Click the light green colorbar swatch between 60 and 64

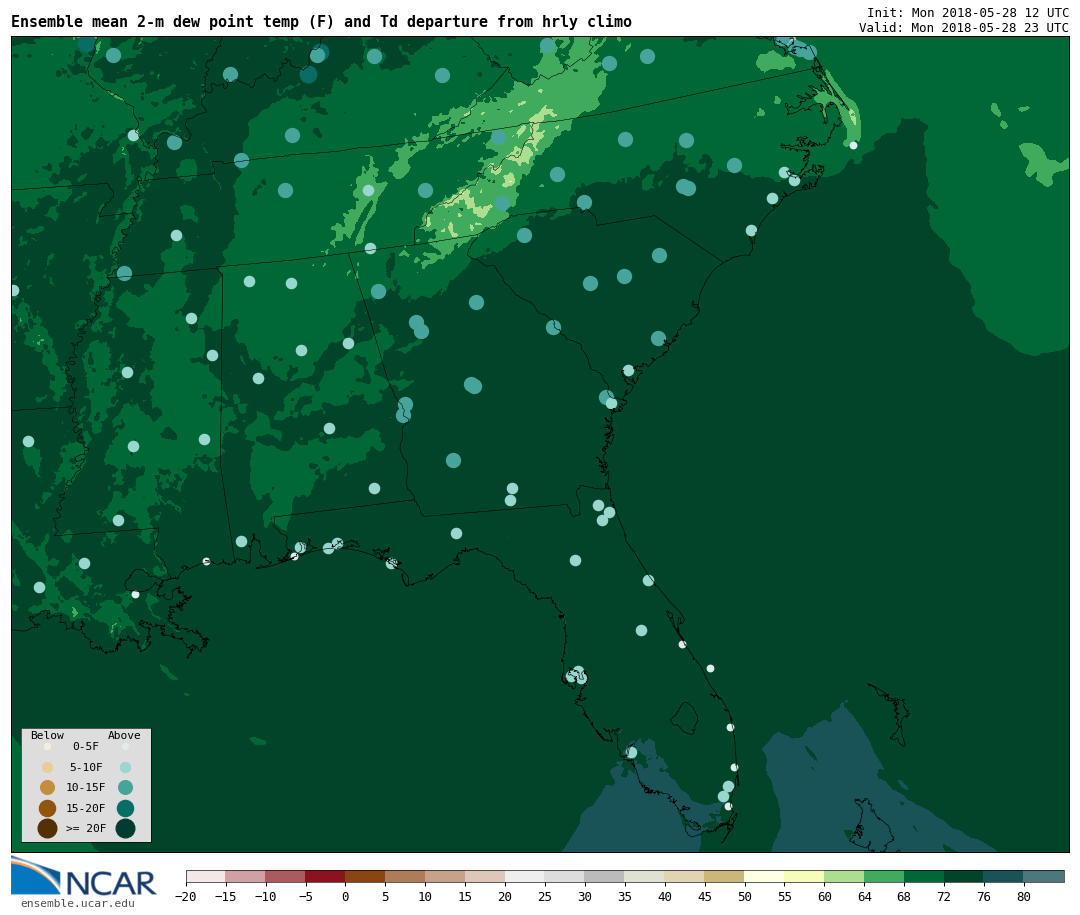(x=844, y=876)
